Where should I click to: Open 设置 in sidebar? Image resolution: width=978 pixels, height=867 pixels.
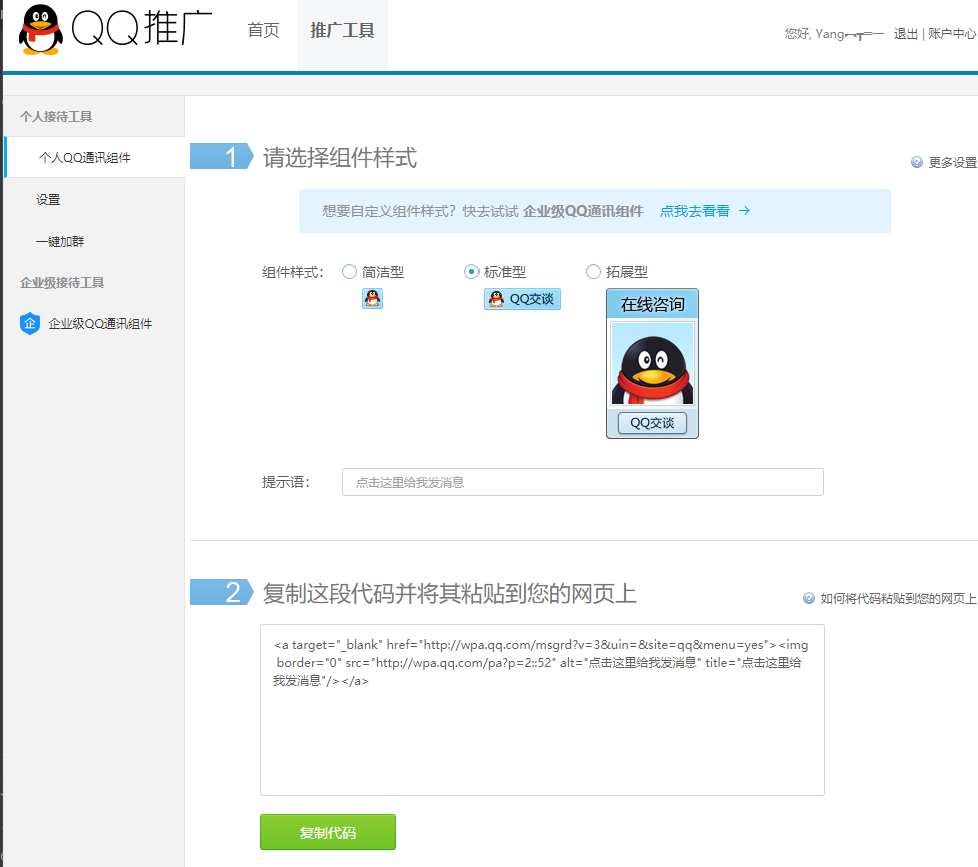click(48, 200)
